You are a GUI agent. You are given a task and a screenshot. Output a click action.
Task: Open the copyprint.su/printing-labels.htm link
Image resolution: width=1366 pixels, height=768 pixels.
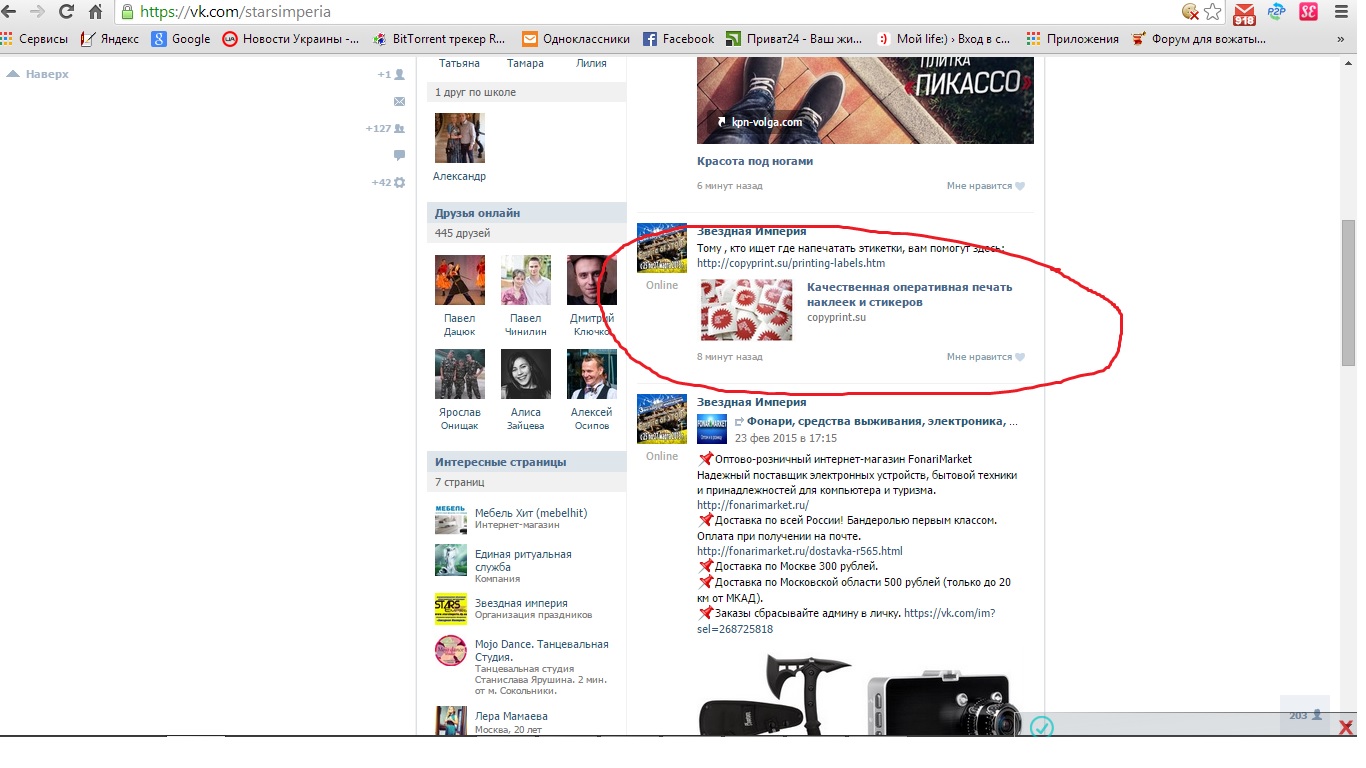click(791, 263)
